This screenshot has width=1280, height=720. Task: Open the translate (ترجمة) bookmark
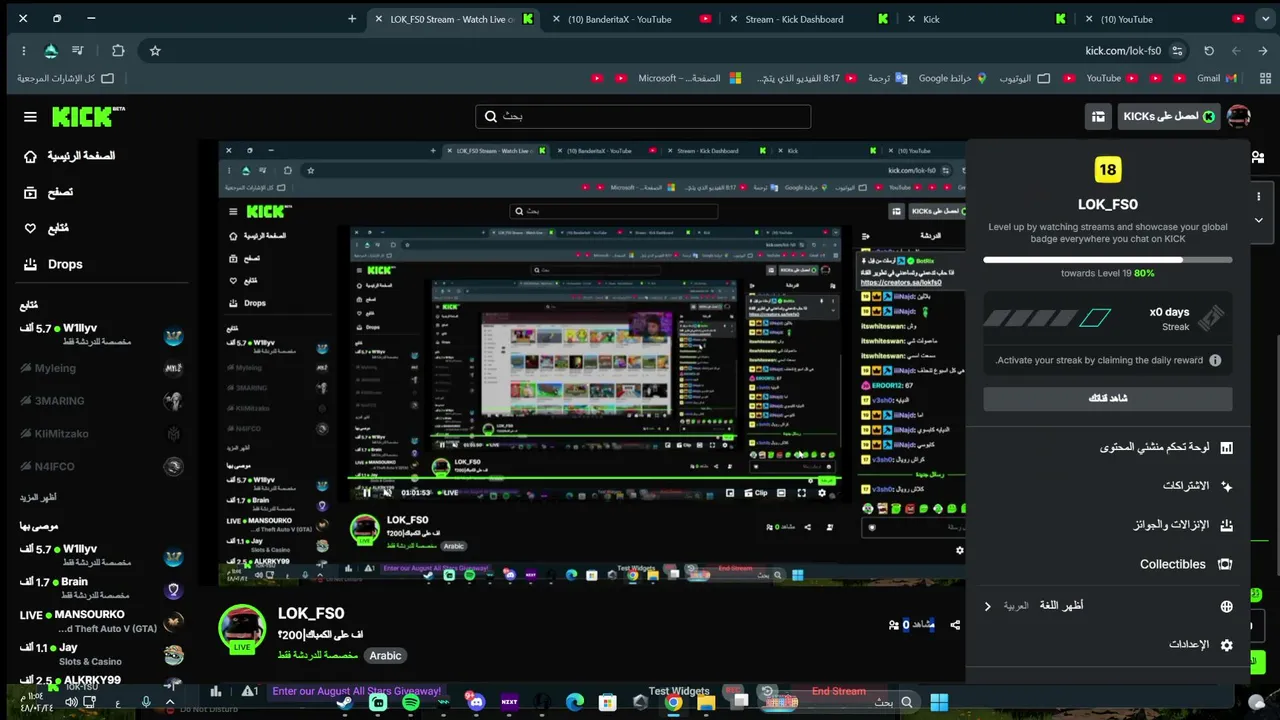pos(887,78)
